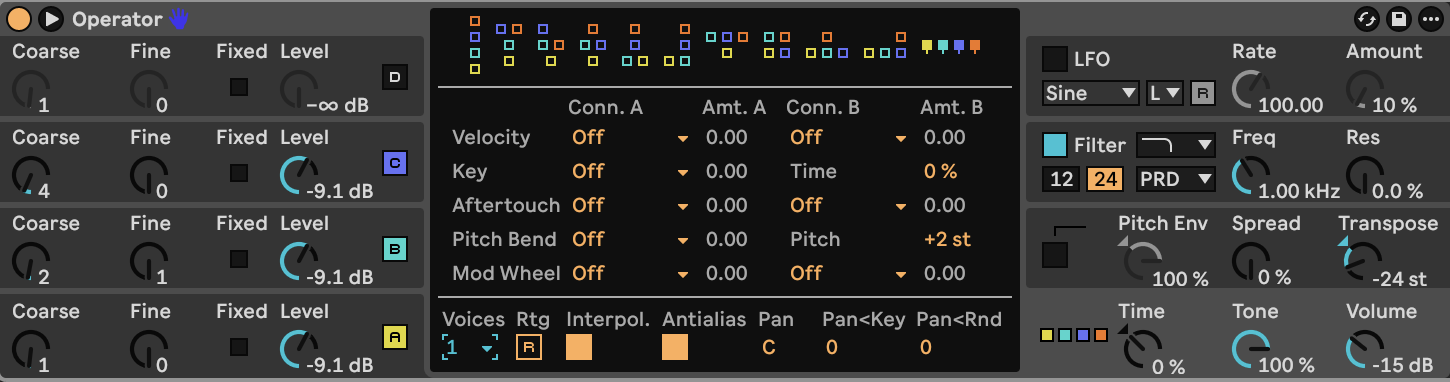Open the LFO Sine waveform dropdown

coord(1090,93)
